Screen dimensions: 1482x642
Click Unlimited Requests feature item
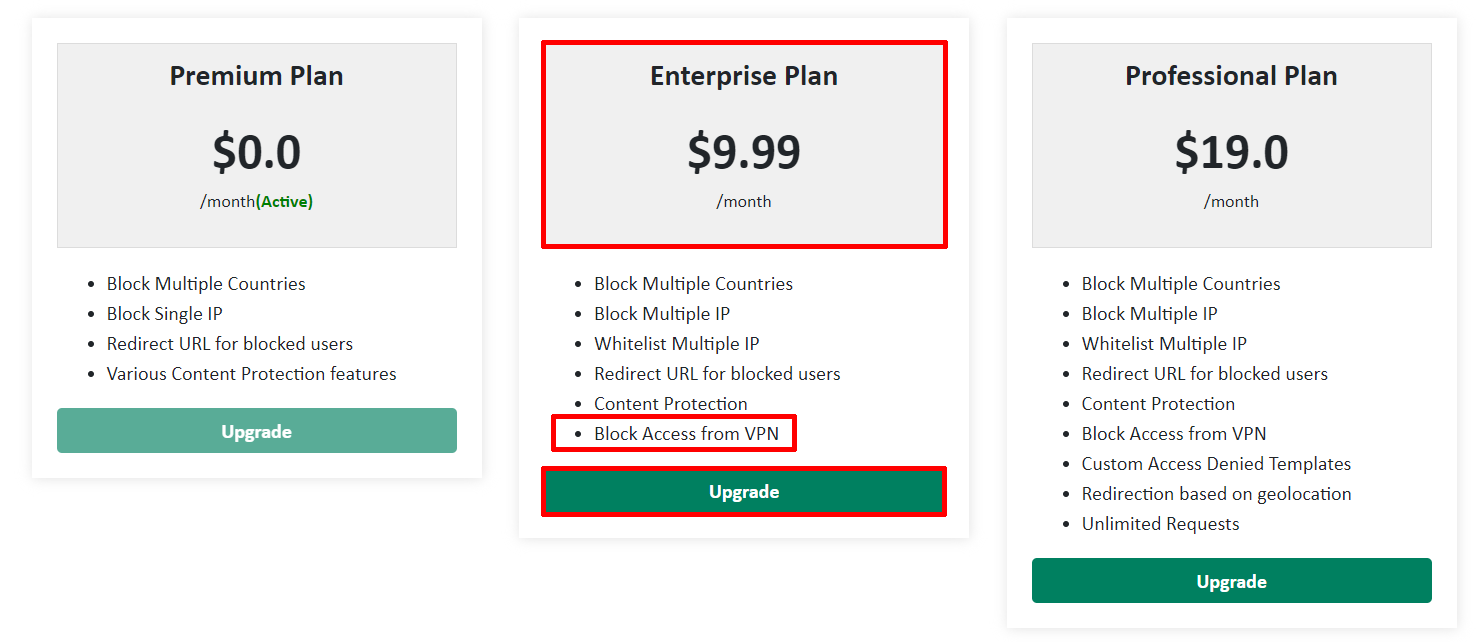coord(1160,523)
